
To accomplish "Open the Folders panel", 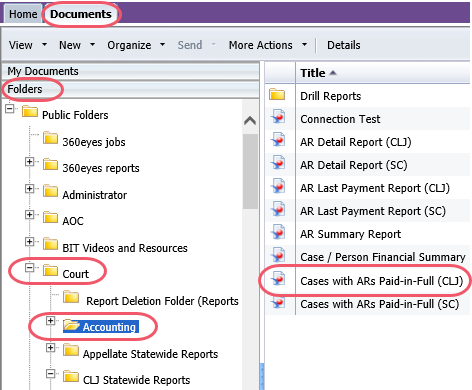I will 131,89.
